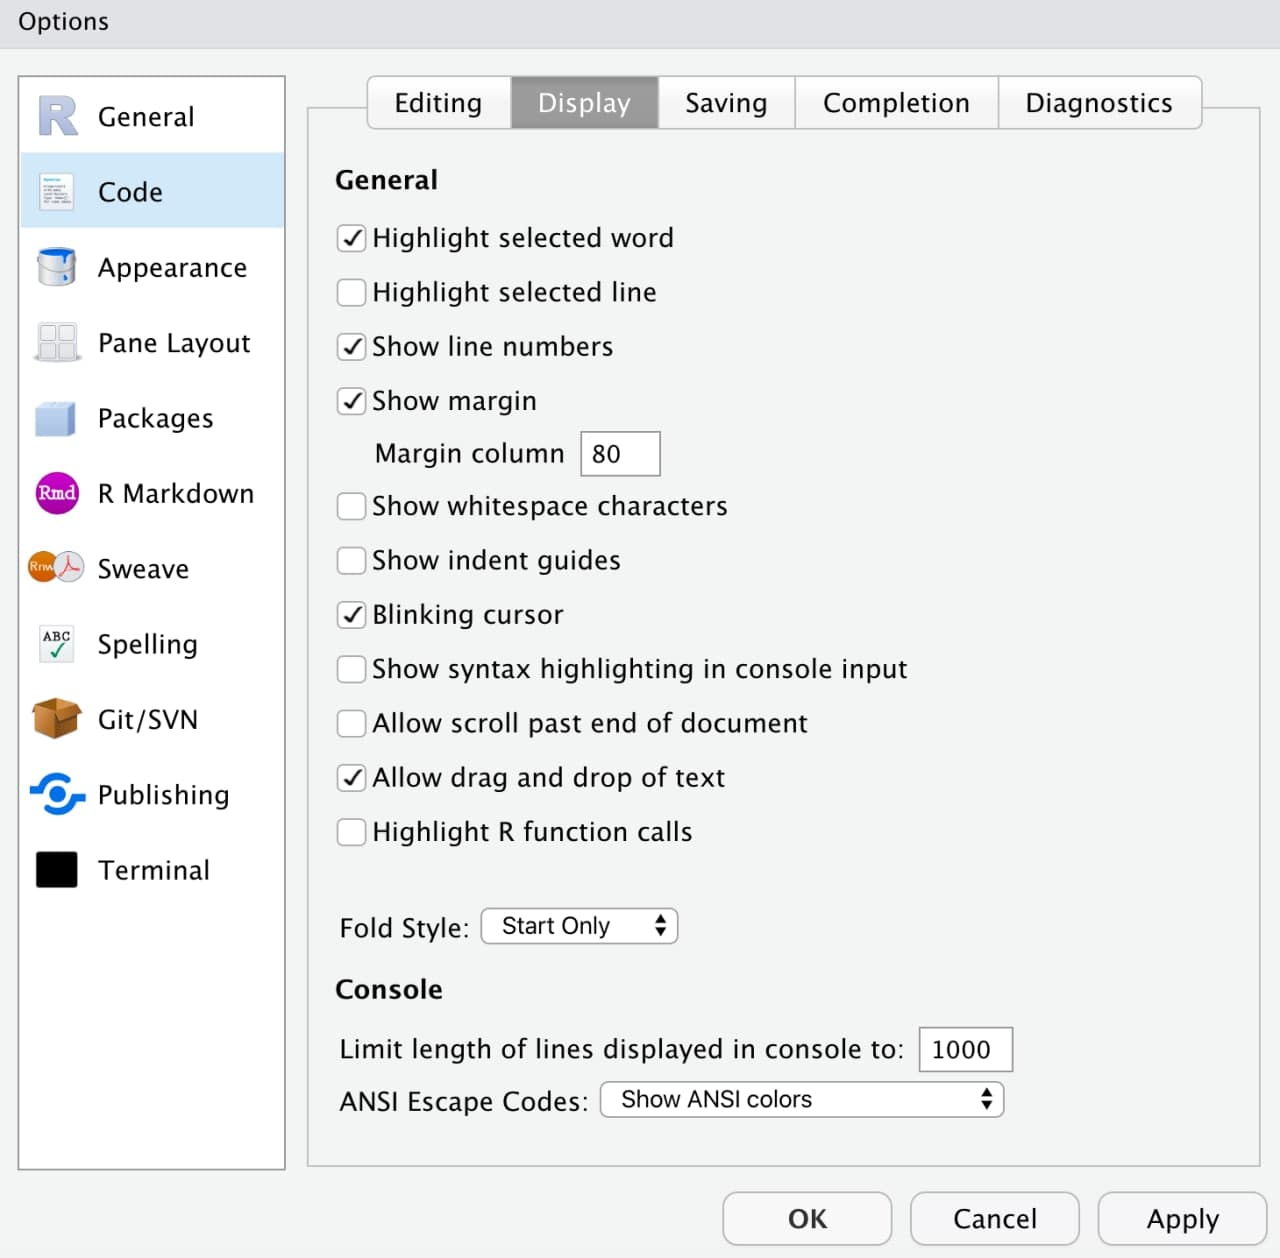Open the Diagnostics tab
This screenshot has width=1280, height=1258.
pos(1098,103)
